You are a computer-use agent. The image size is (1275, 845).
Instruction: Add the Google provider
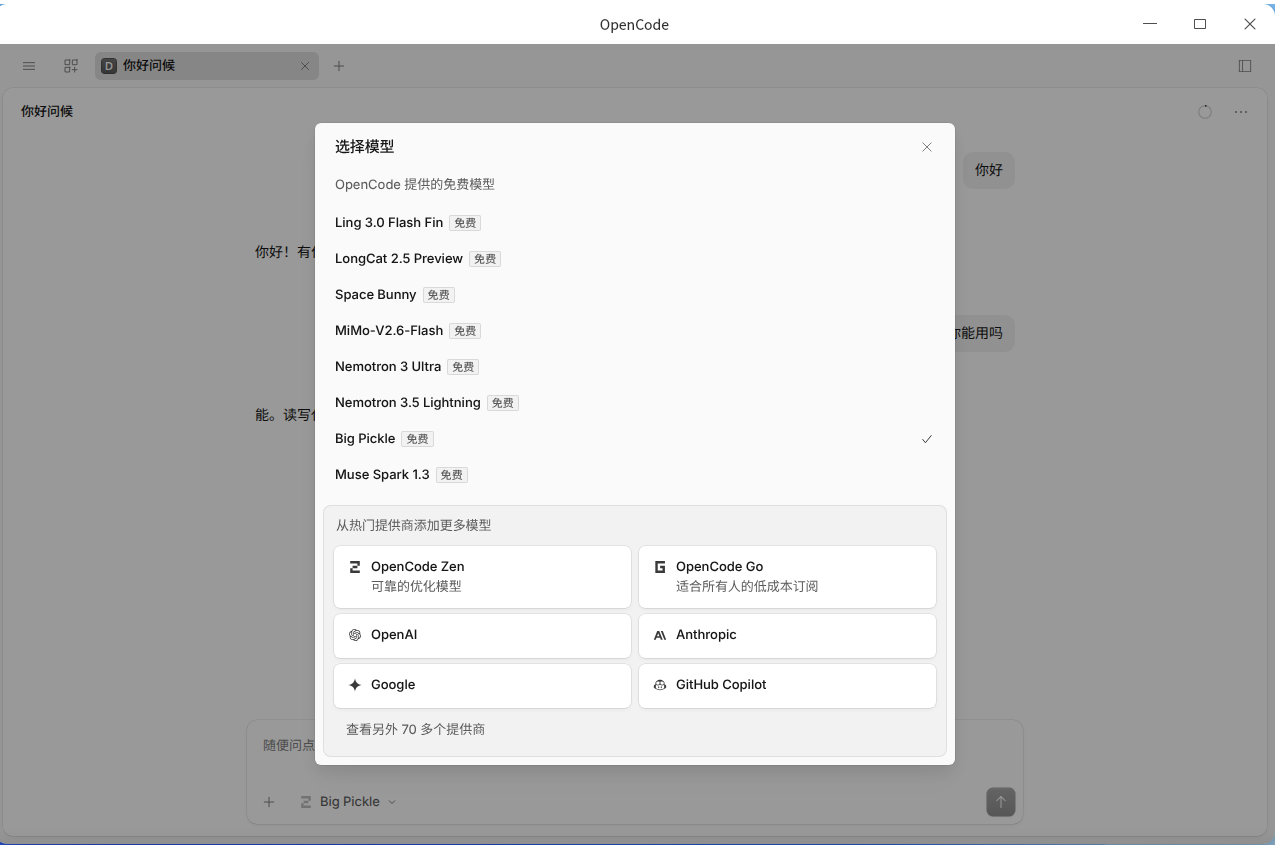[x=482, y=685]
